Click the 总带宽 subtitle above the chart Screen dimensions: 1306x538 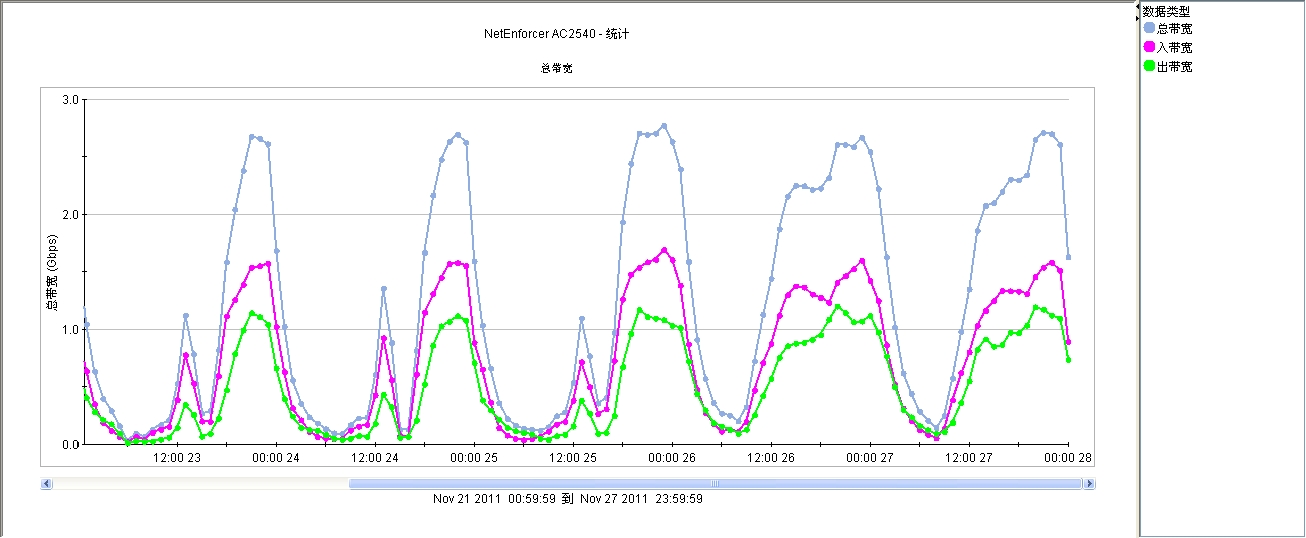[556, 69]
